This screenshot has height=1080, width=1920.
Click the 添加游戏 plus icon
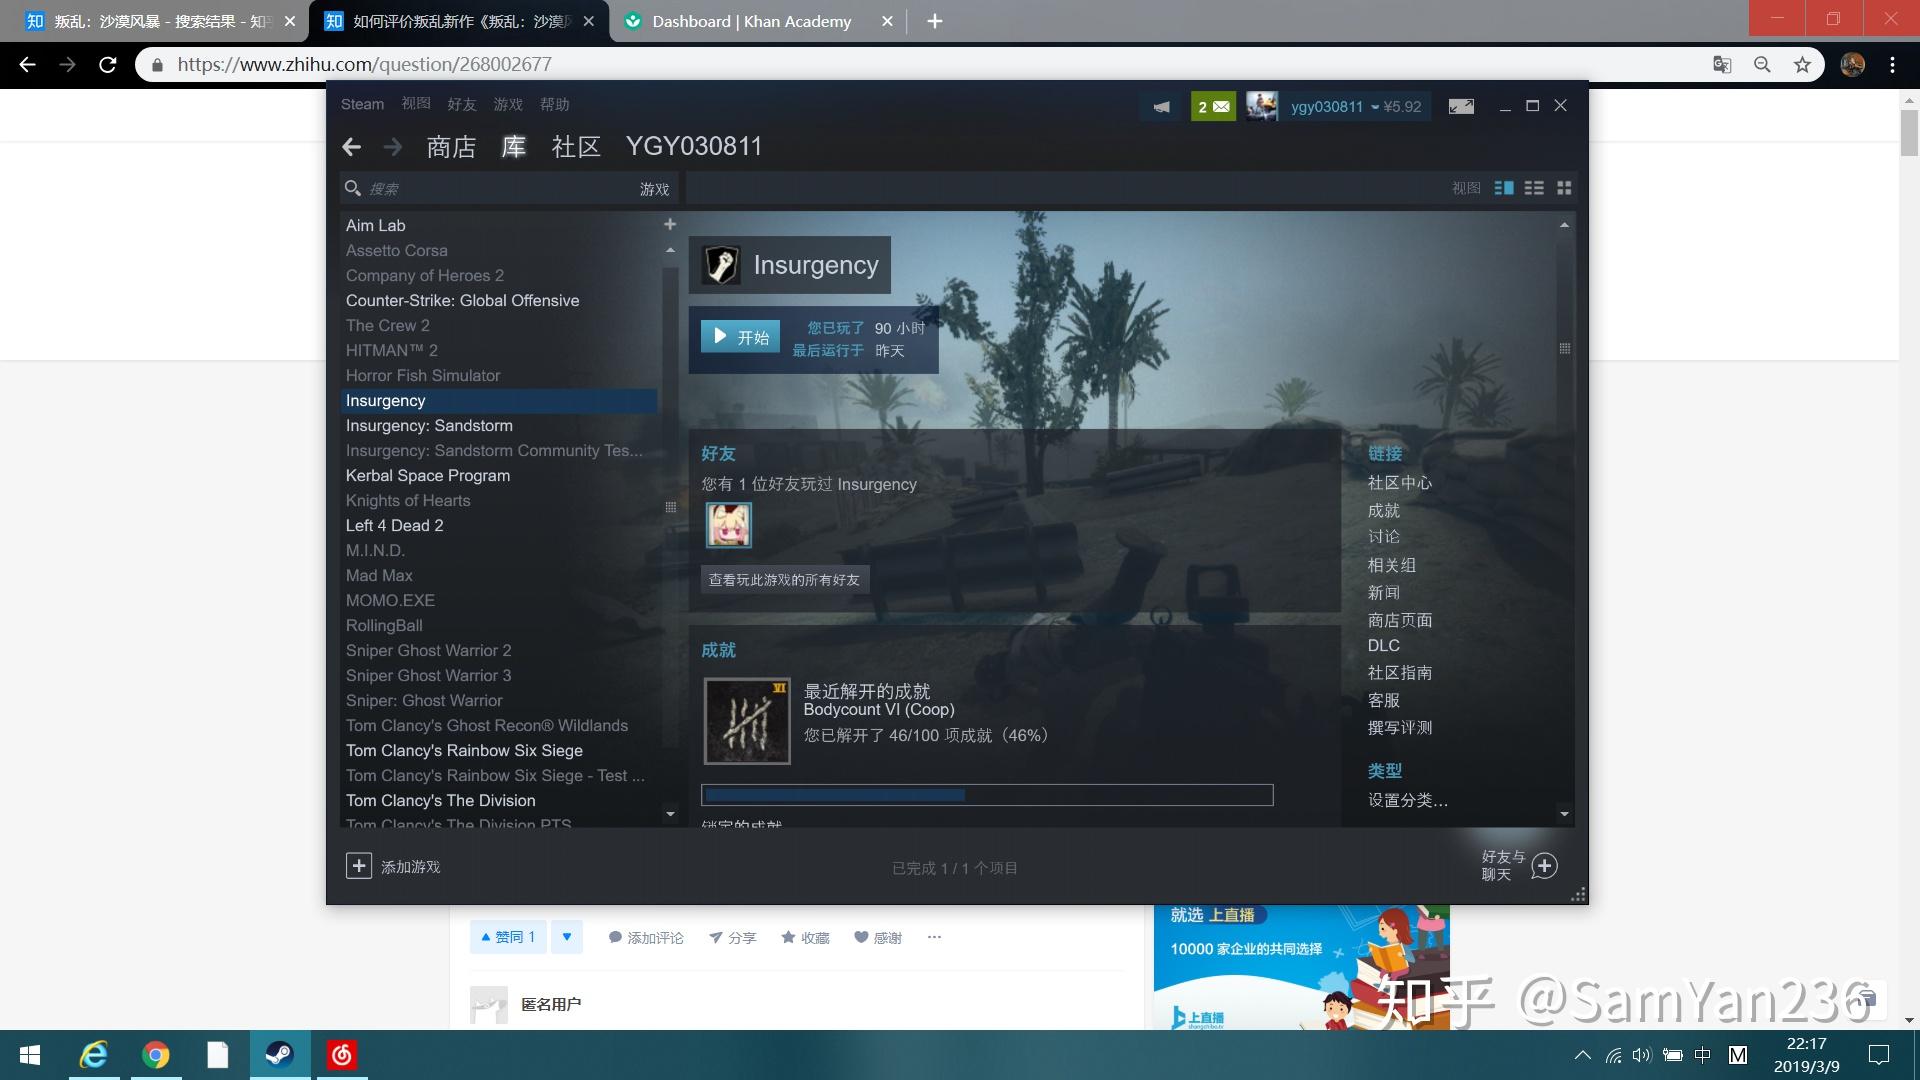pyautogui.click(x=358, y=866)
